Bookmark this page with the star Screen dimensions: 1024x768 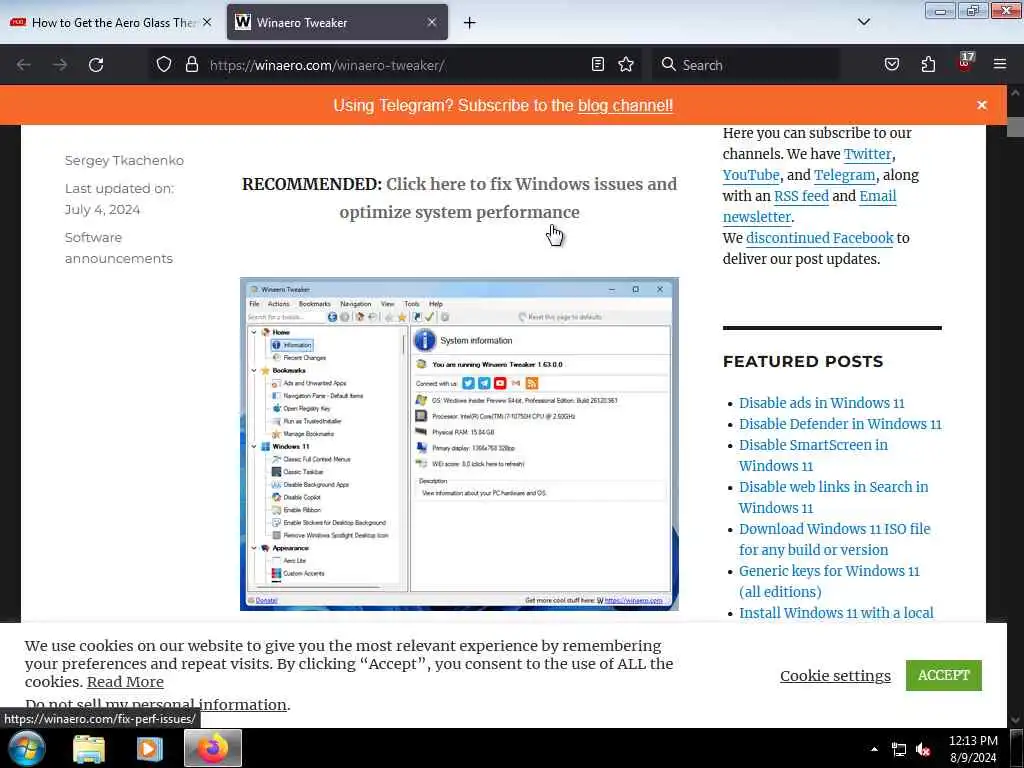click(x=626, y=65)
